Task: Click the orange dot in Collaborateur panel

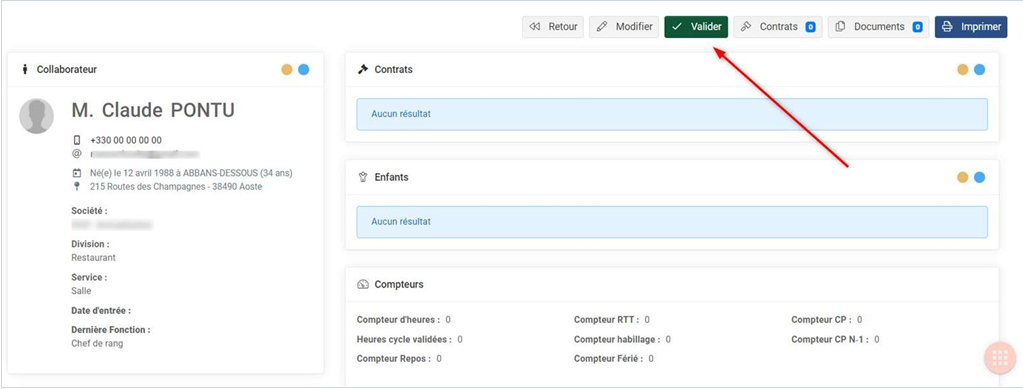Action: pos(287,69)
